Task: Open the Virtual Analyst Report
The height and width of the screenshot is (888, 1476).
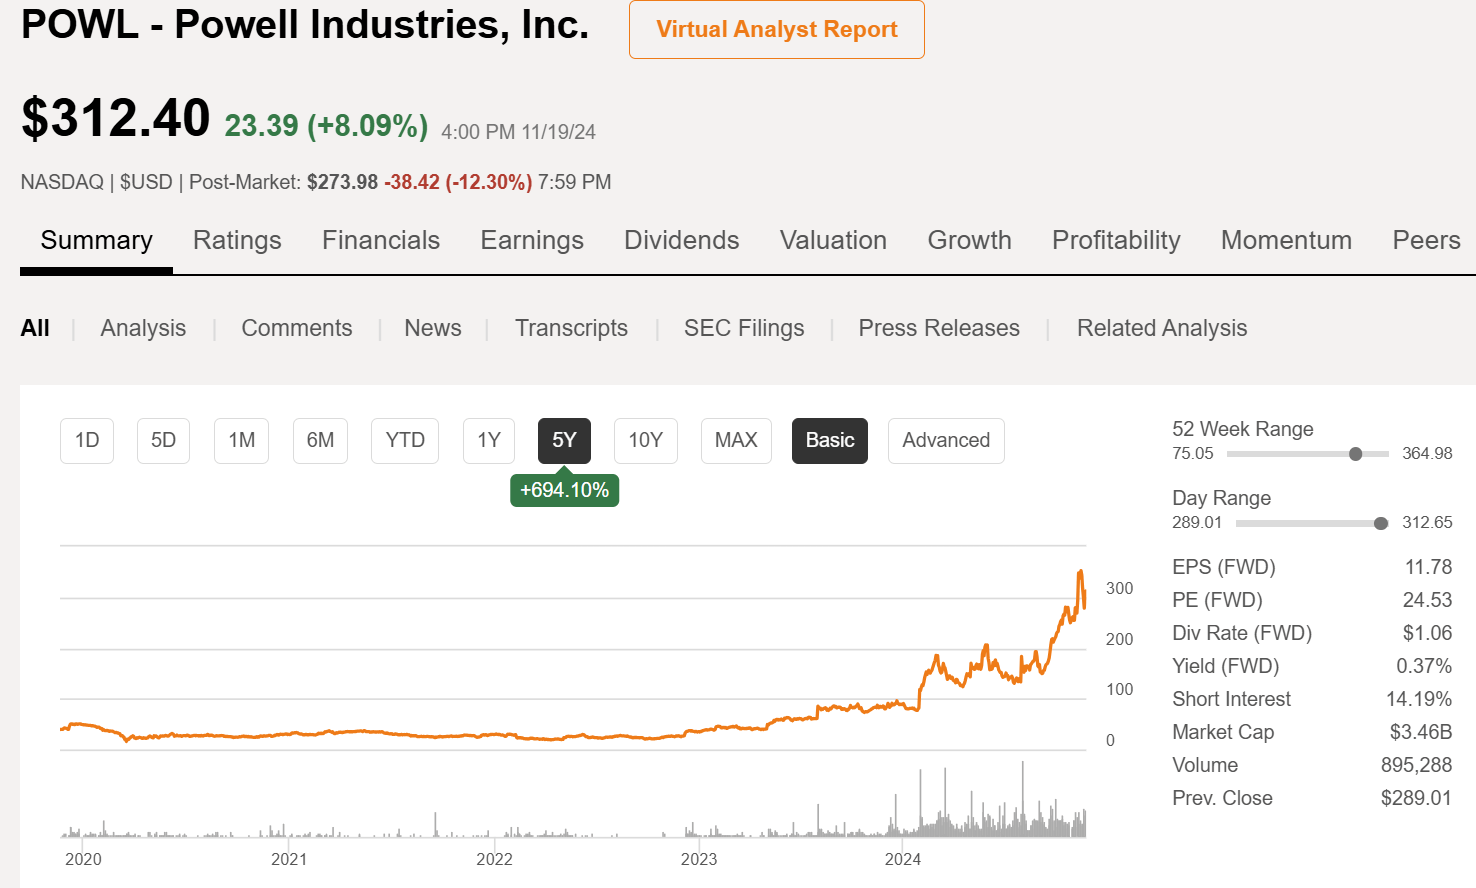Action: 776,30
